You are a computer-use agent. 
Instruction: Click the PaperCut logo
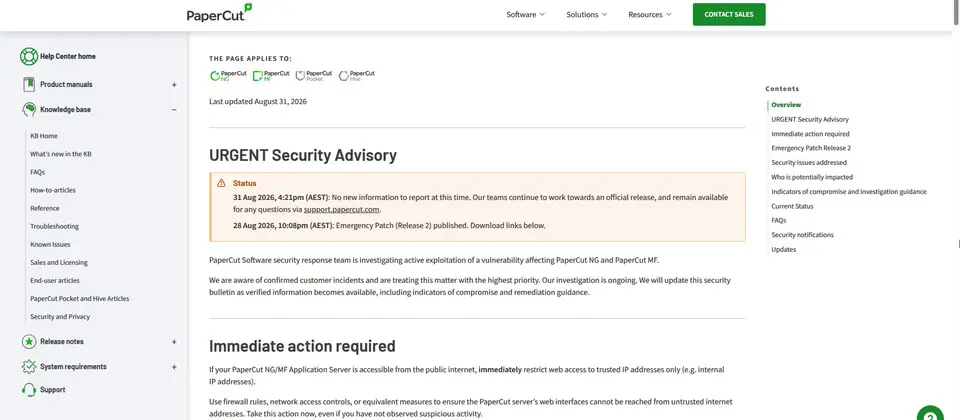(219, 13)
